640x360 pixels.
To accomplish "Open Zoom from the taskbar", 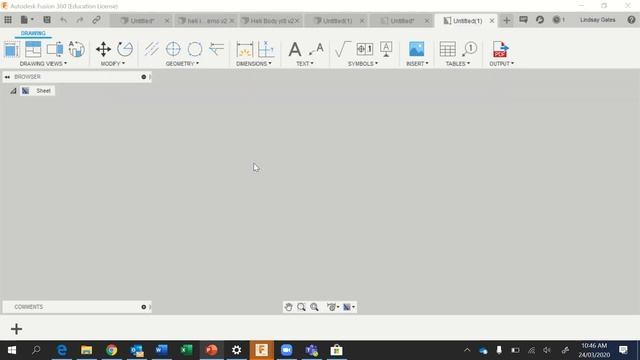I will tap(287, 350).
